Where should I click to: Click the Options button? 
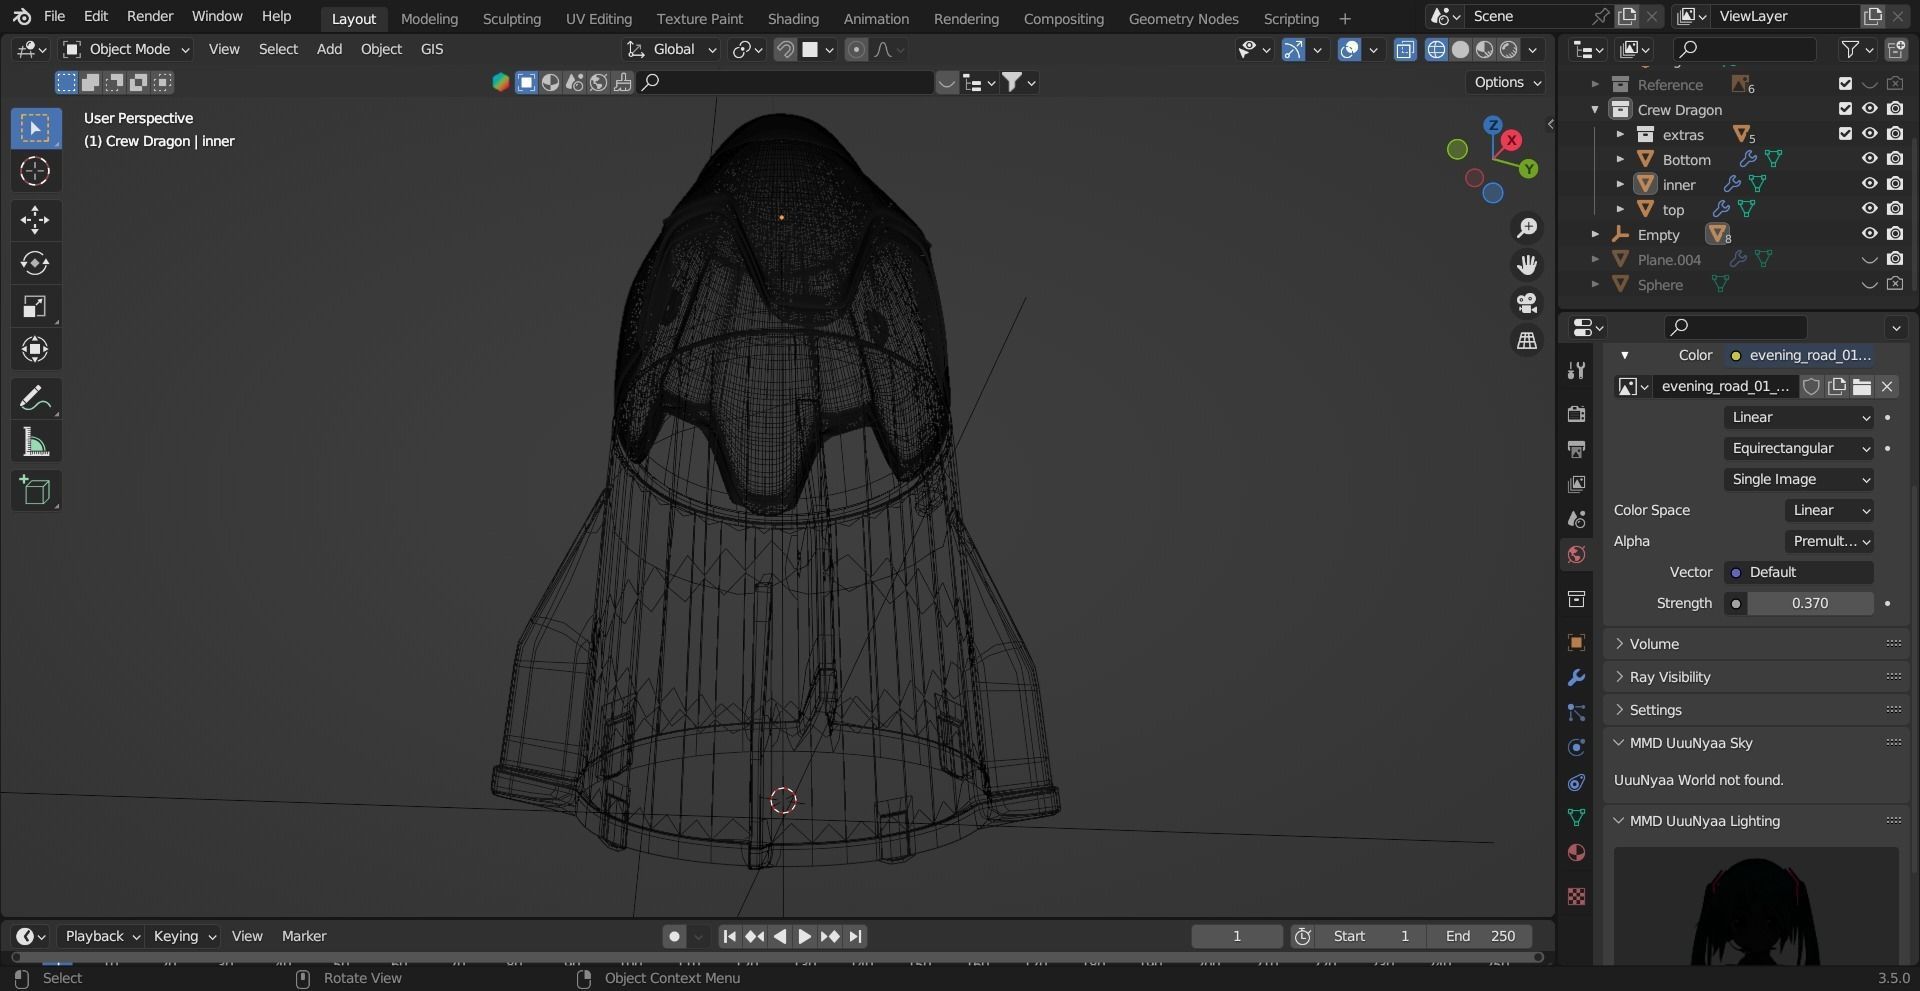pyautogui.click(x=1508, y=82)
